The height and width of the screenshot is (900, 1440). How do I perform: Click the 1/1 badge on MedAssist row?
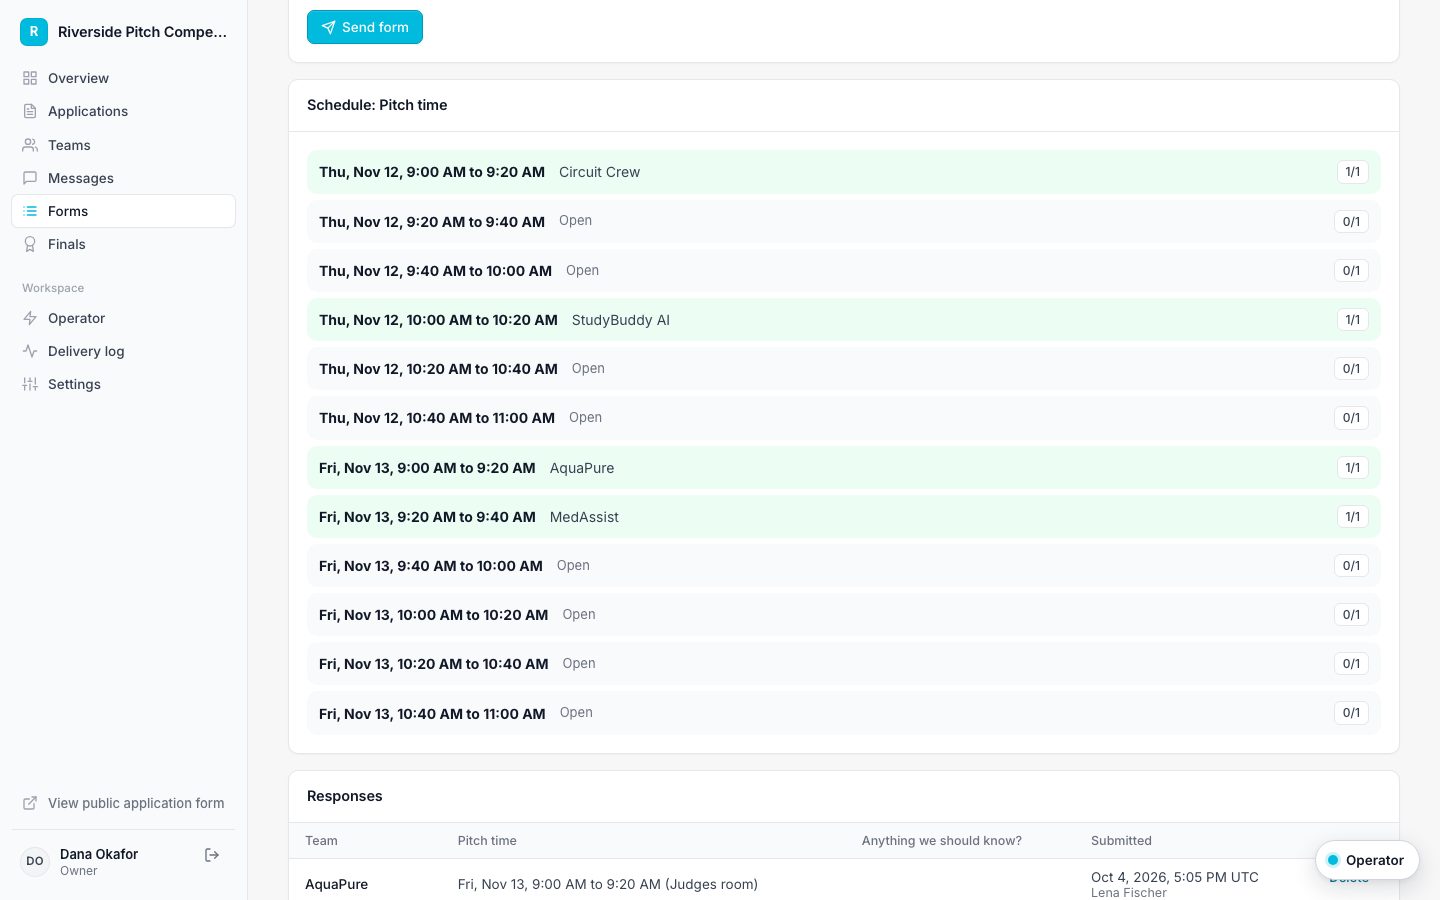1352,517
